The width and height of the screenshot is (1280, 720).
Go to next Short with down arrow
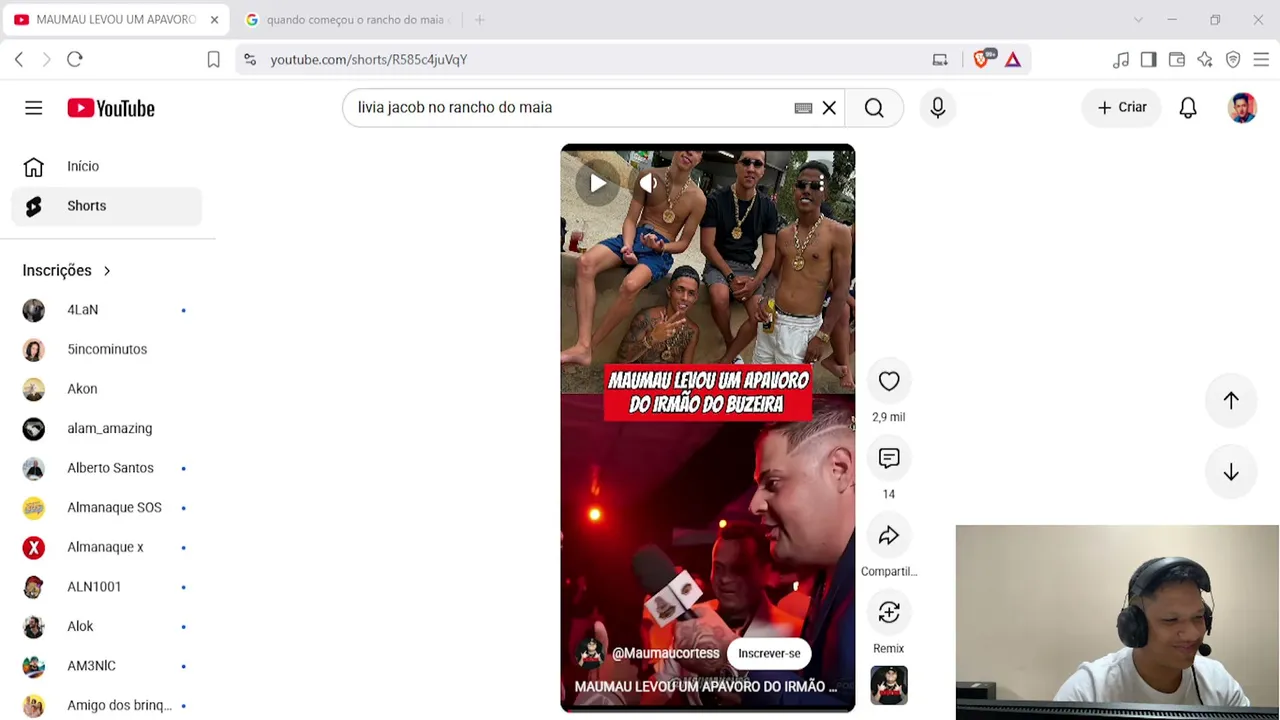1231,472
